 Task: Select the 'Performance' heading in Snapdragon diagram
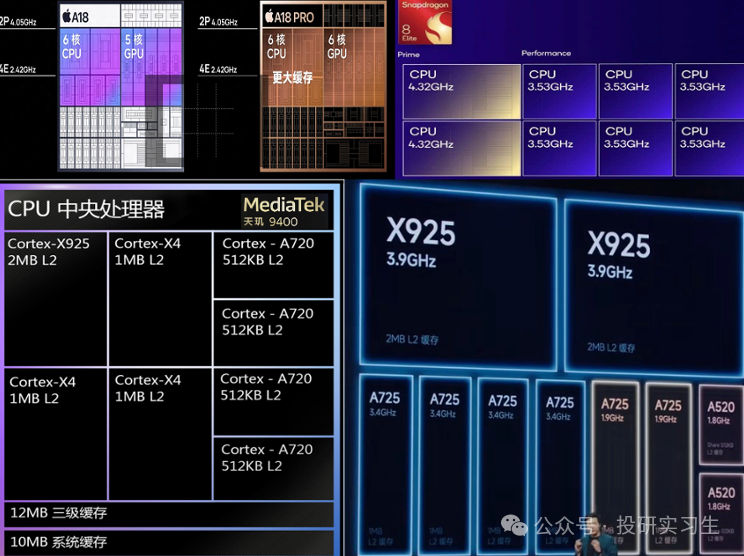546,53
